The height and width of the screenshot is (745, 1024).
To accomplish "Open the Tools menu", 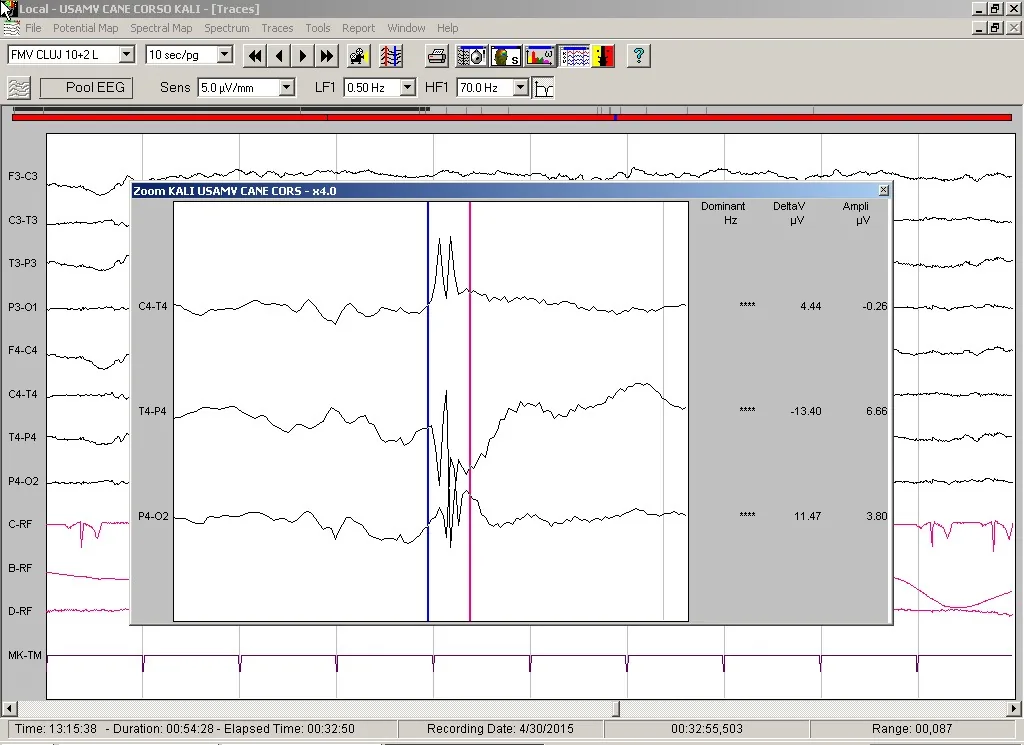I will (317, 28).
